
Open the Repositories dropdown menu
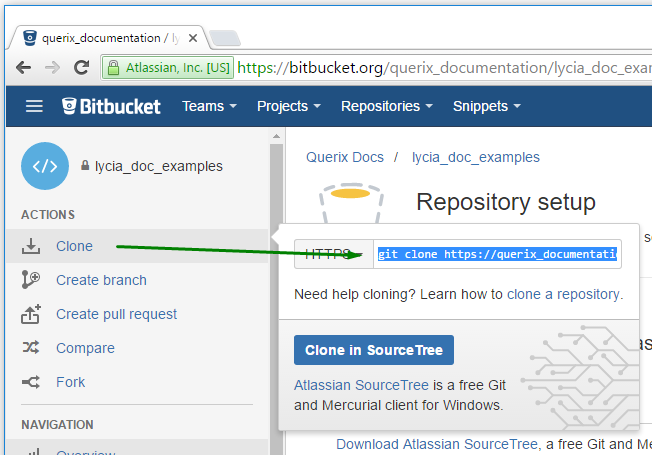[386, 106]
